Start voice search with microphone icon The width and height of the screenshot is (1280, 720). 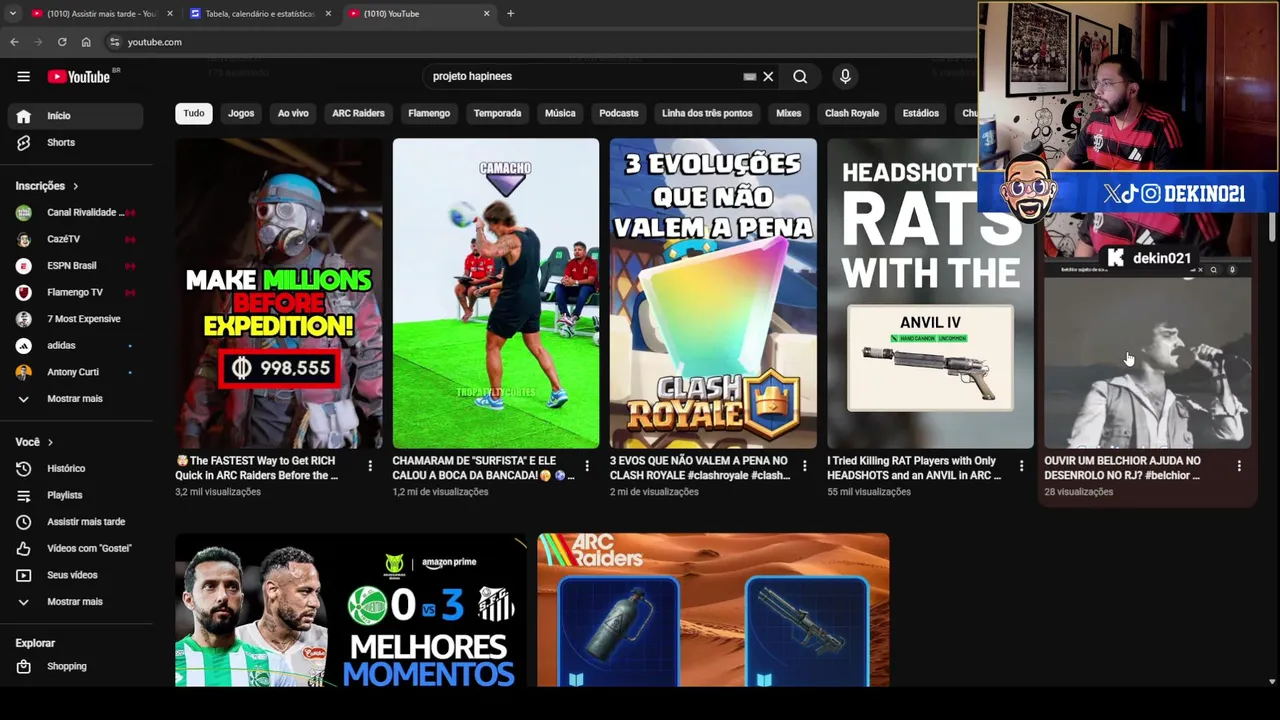(845, 76)
